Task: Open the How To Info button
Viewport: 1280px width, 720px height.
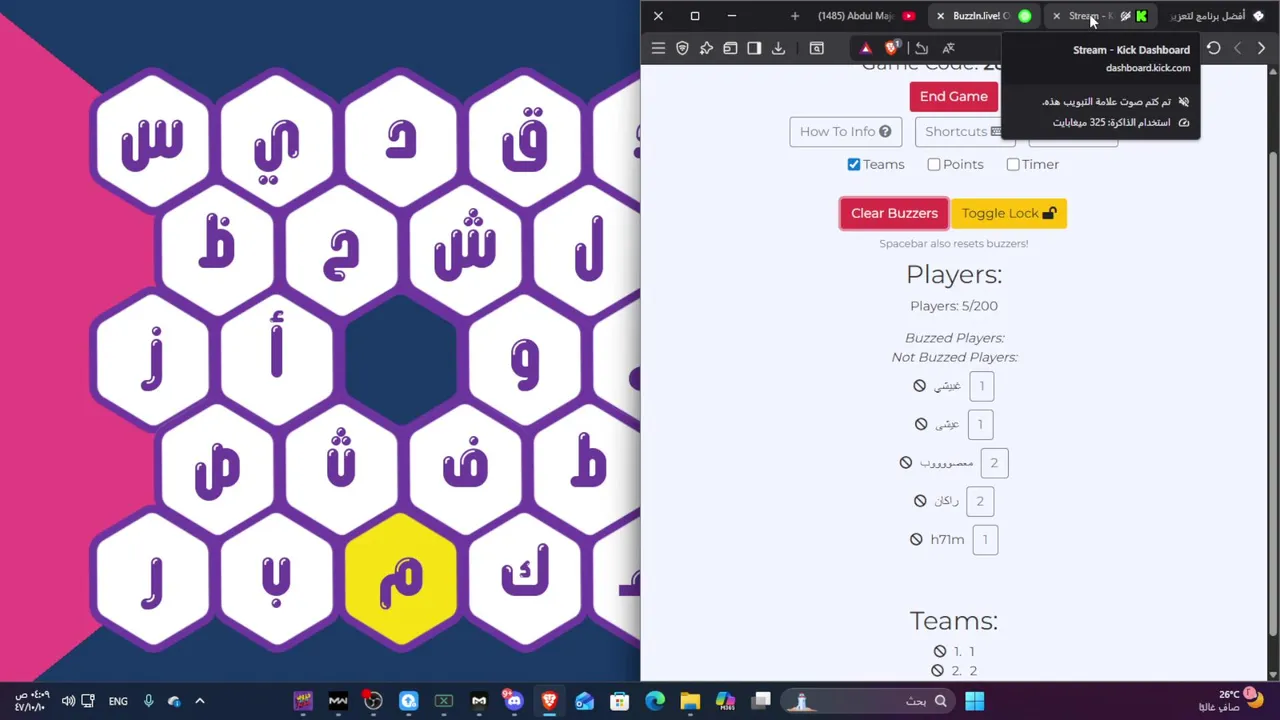Action: pyautogui.click(x=845, y=131)
